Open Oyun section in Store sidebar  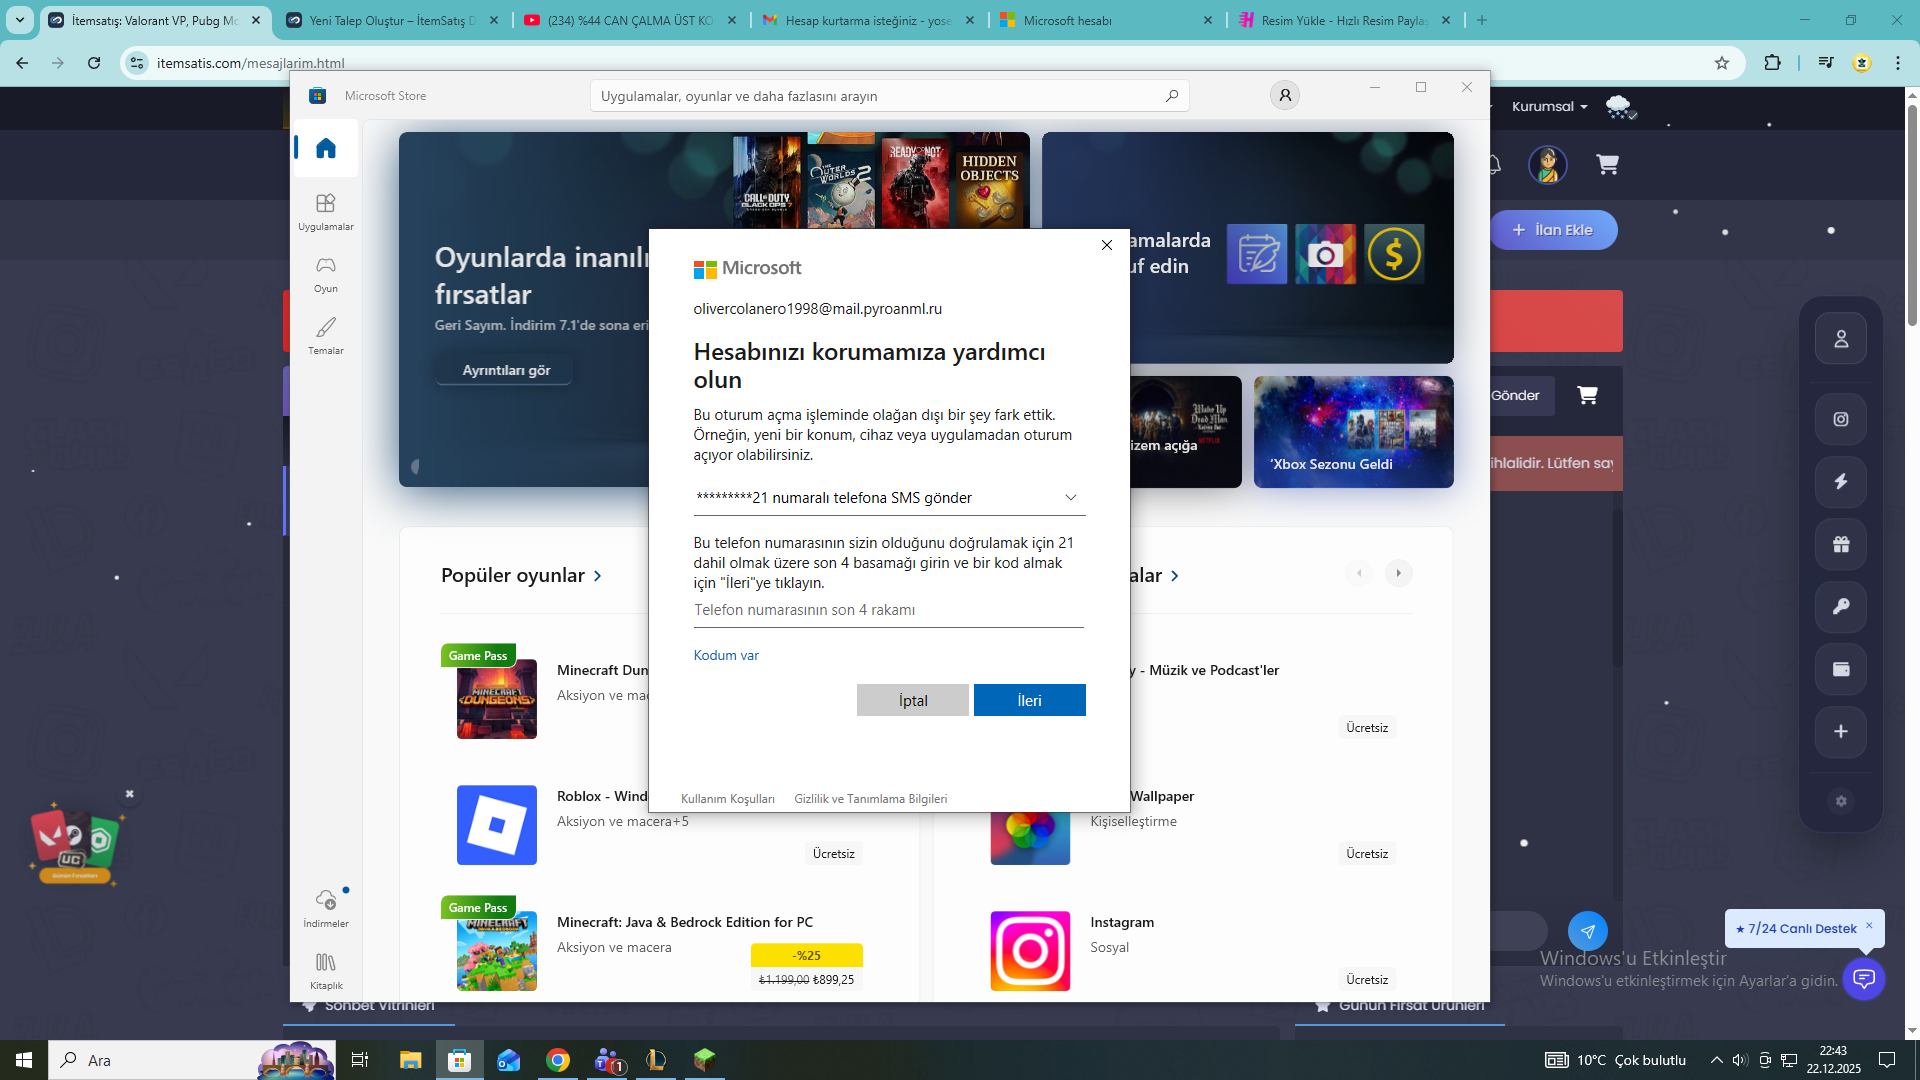tap(326, 273)
